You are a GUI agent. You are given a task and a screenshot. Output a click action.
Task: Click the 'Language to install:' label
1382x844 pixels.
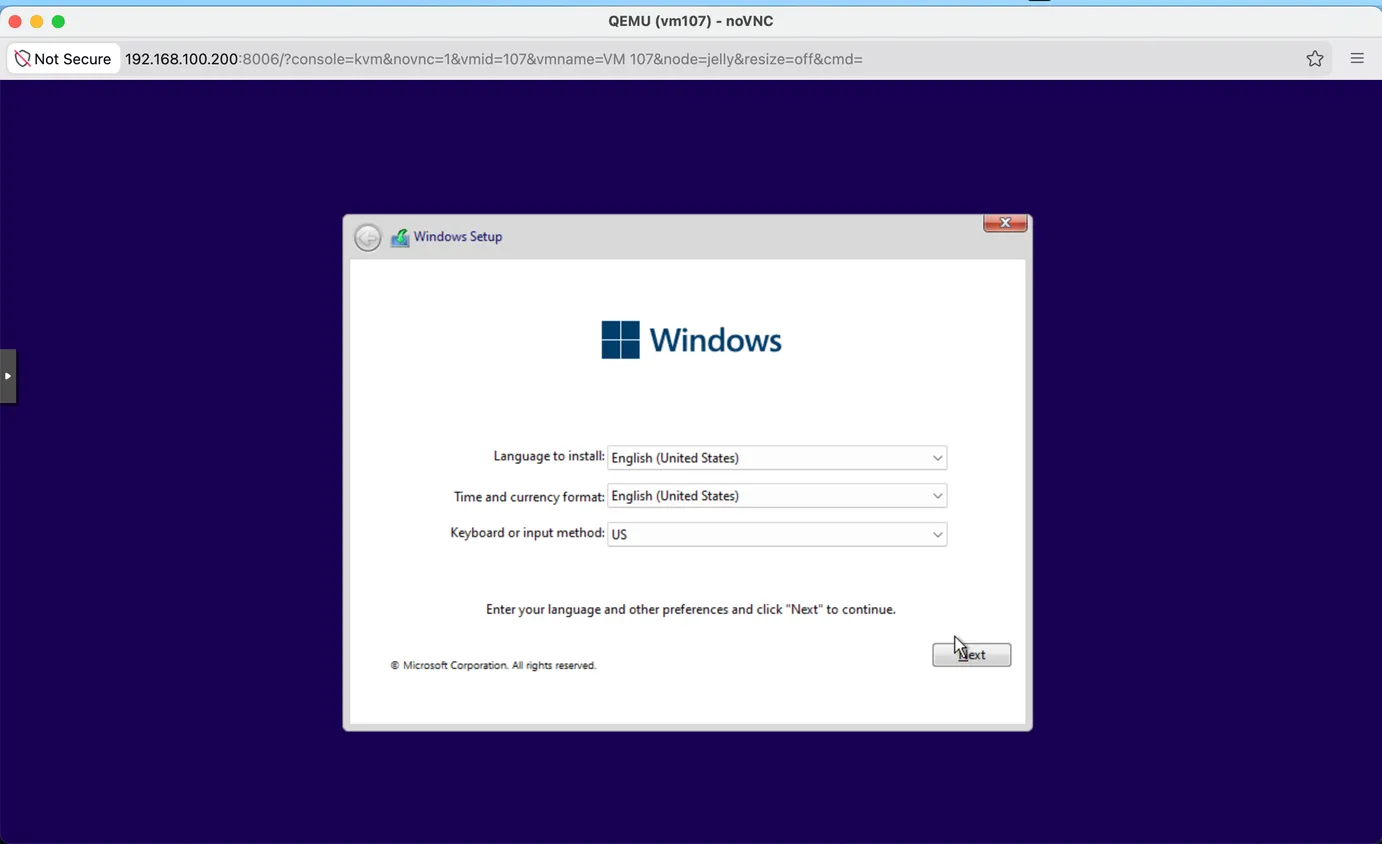[549, 456]
